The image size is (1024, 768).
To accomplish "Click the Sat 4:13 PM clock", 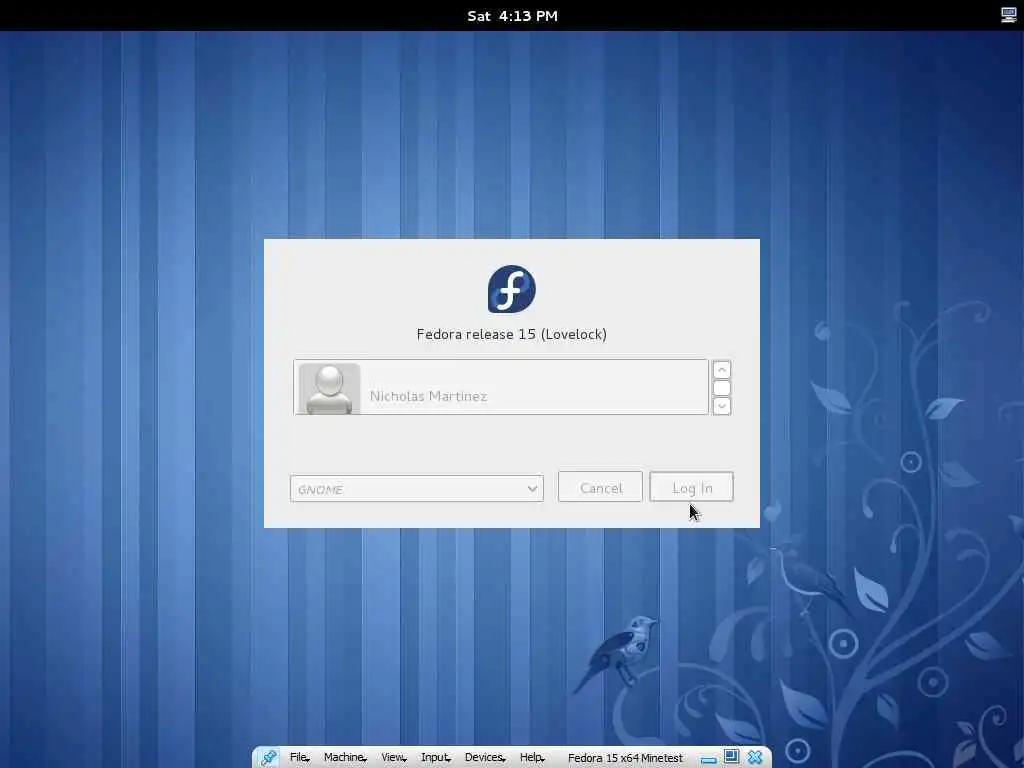I will tap(512, 16).
